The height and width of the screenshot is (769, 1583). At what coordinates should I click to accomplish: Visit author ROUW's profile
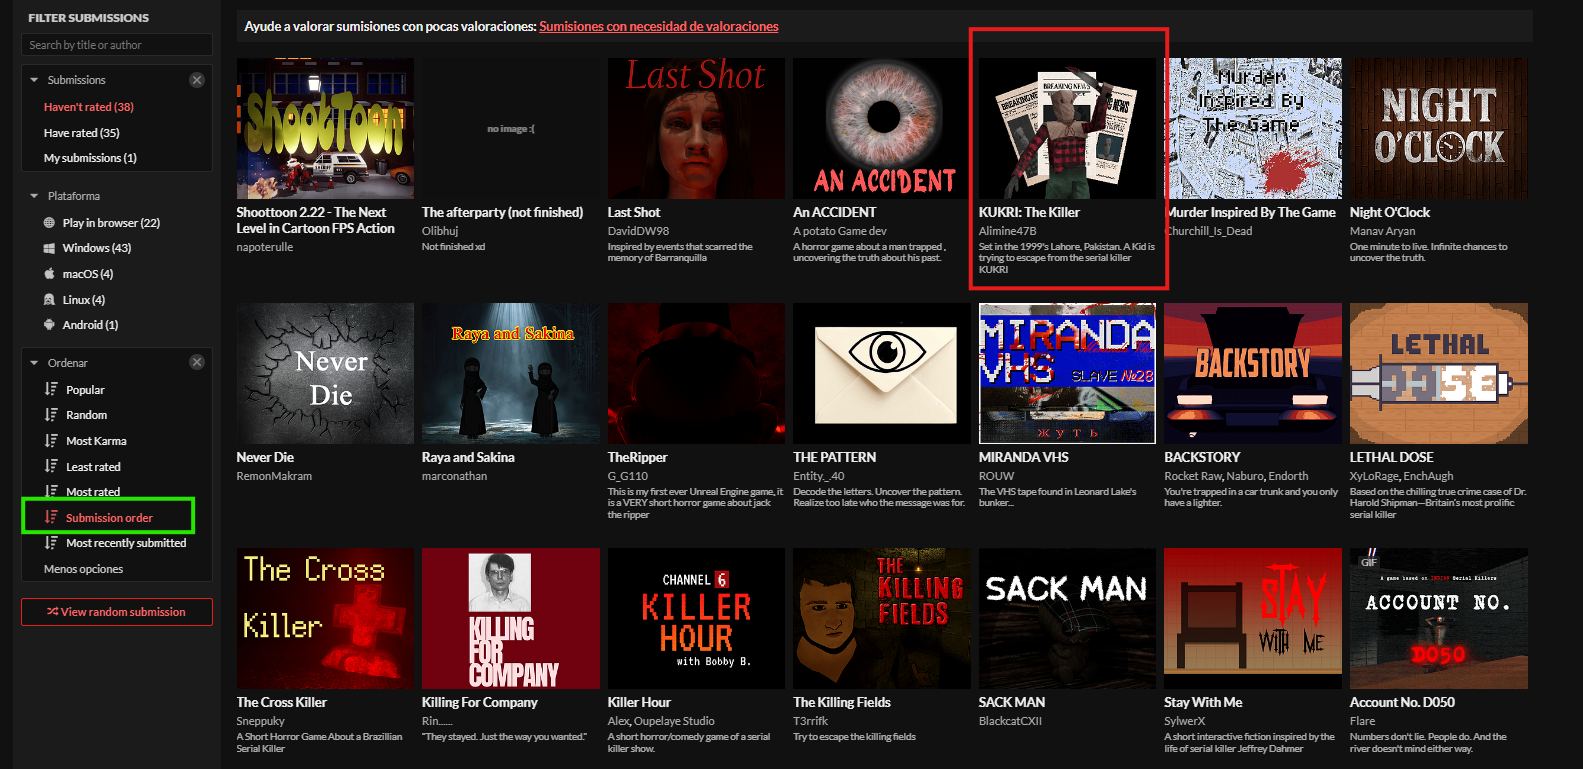coord(996,476)
